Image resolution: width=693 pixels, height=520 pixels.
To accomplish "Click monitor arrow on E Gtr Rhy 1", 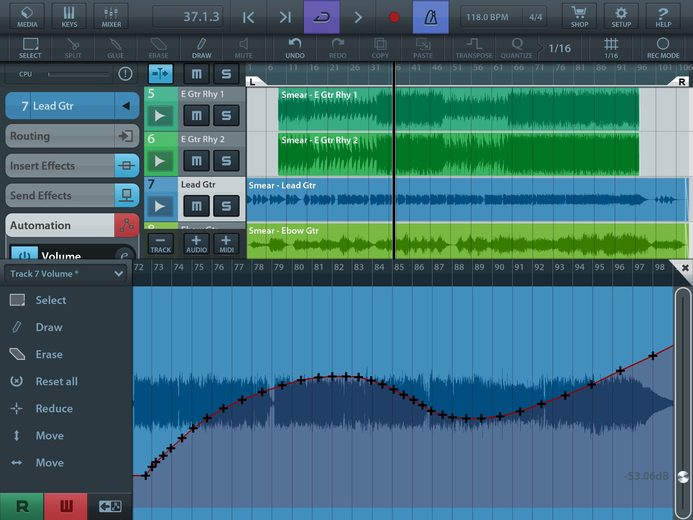I will (160, 116).
